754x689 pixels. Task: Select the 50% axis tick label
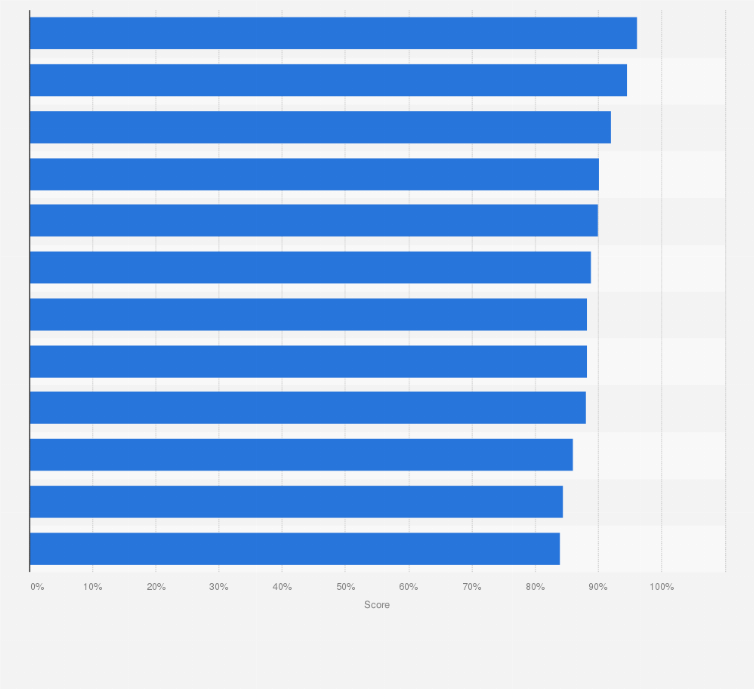pos(345,586)
